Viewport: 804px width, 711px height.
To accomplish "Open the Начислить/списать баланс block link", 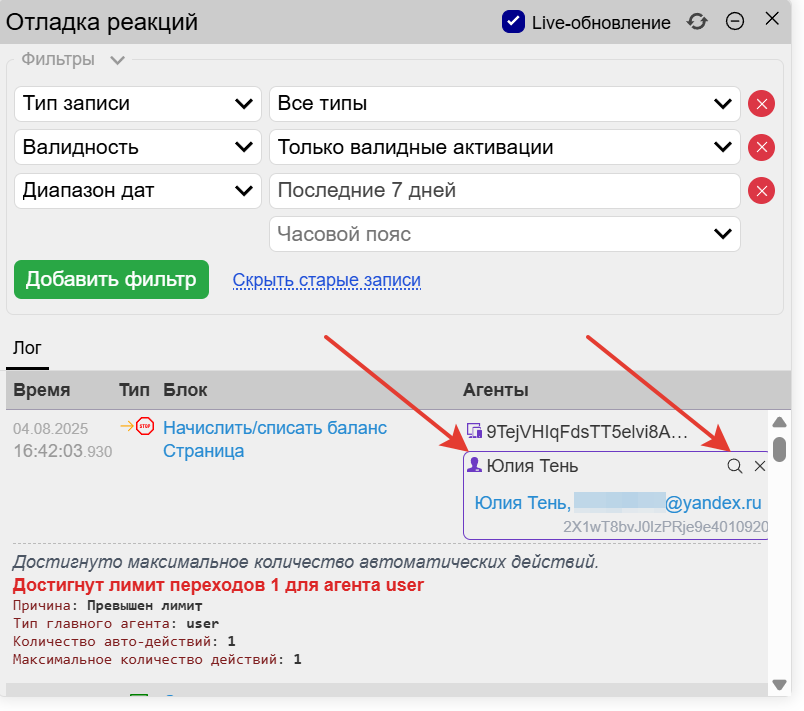I will [x=275, y=428].
